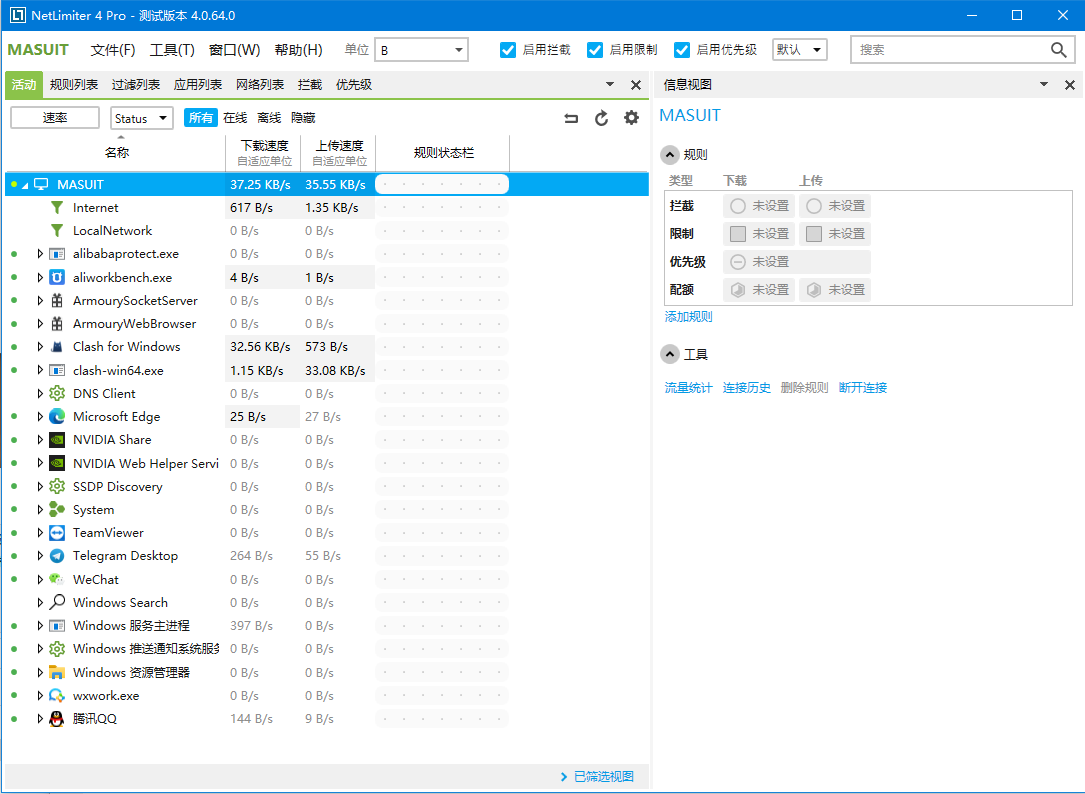Select the 拦截 upload radio button

point(814,206)
